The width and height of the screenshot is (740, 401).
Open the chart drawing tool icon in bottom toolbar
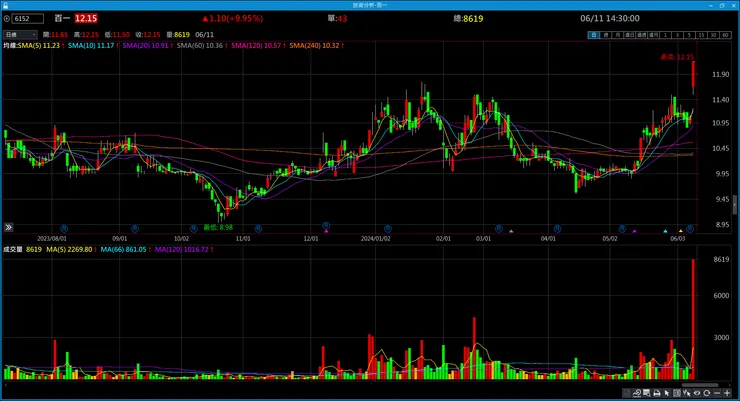pos(637,393)
